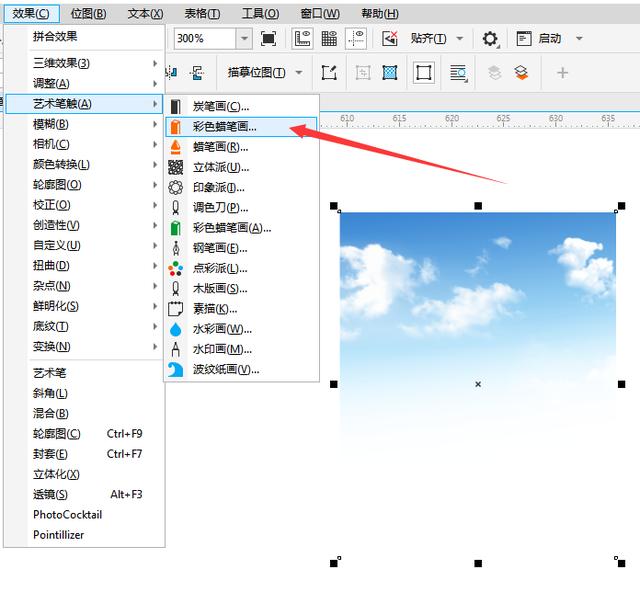Click the 素描 sketchpad icon
Screen dimensions: 640x615
point(176,309)
